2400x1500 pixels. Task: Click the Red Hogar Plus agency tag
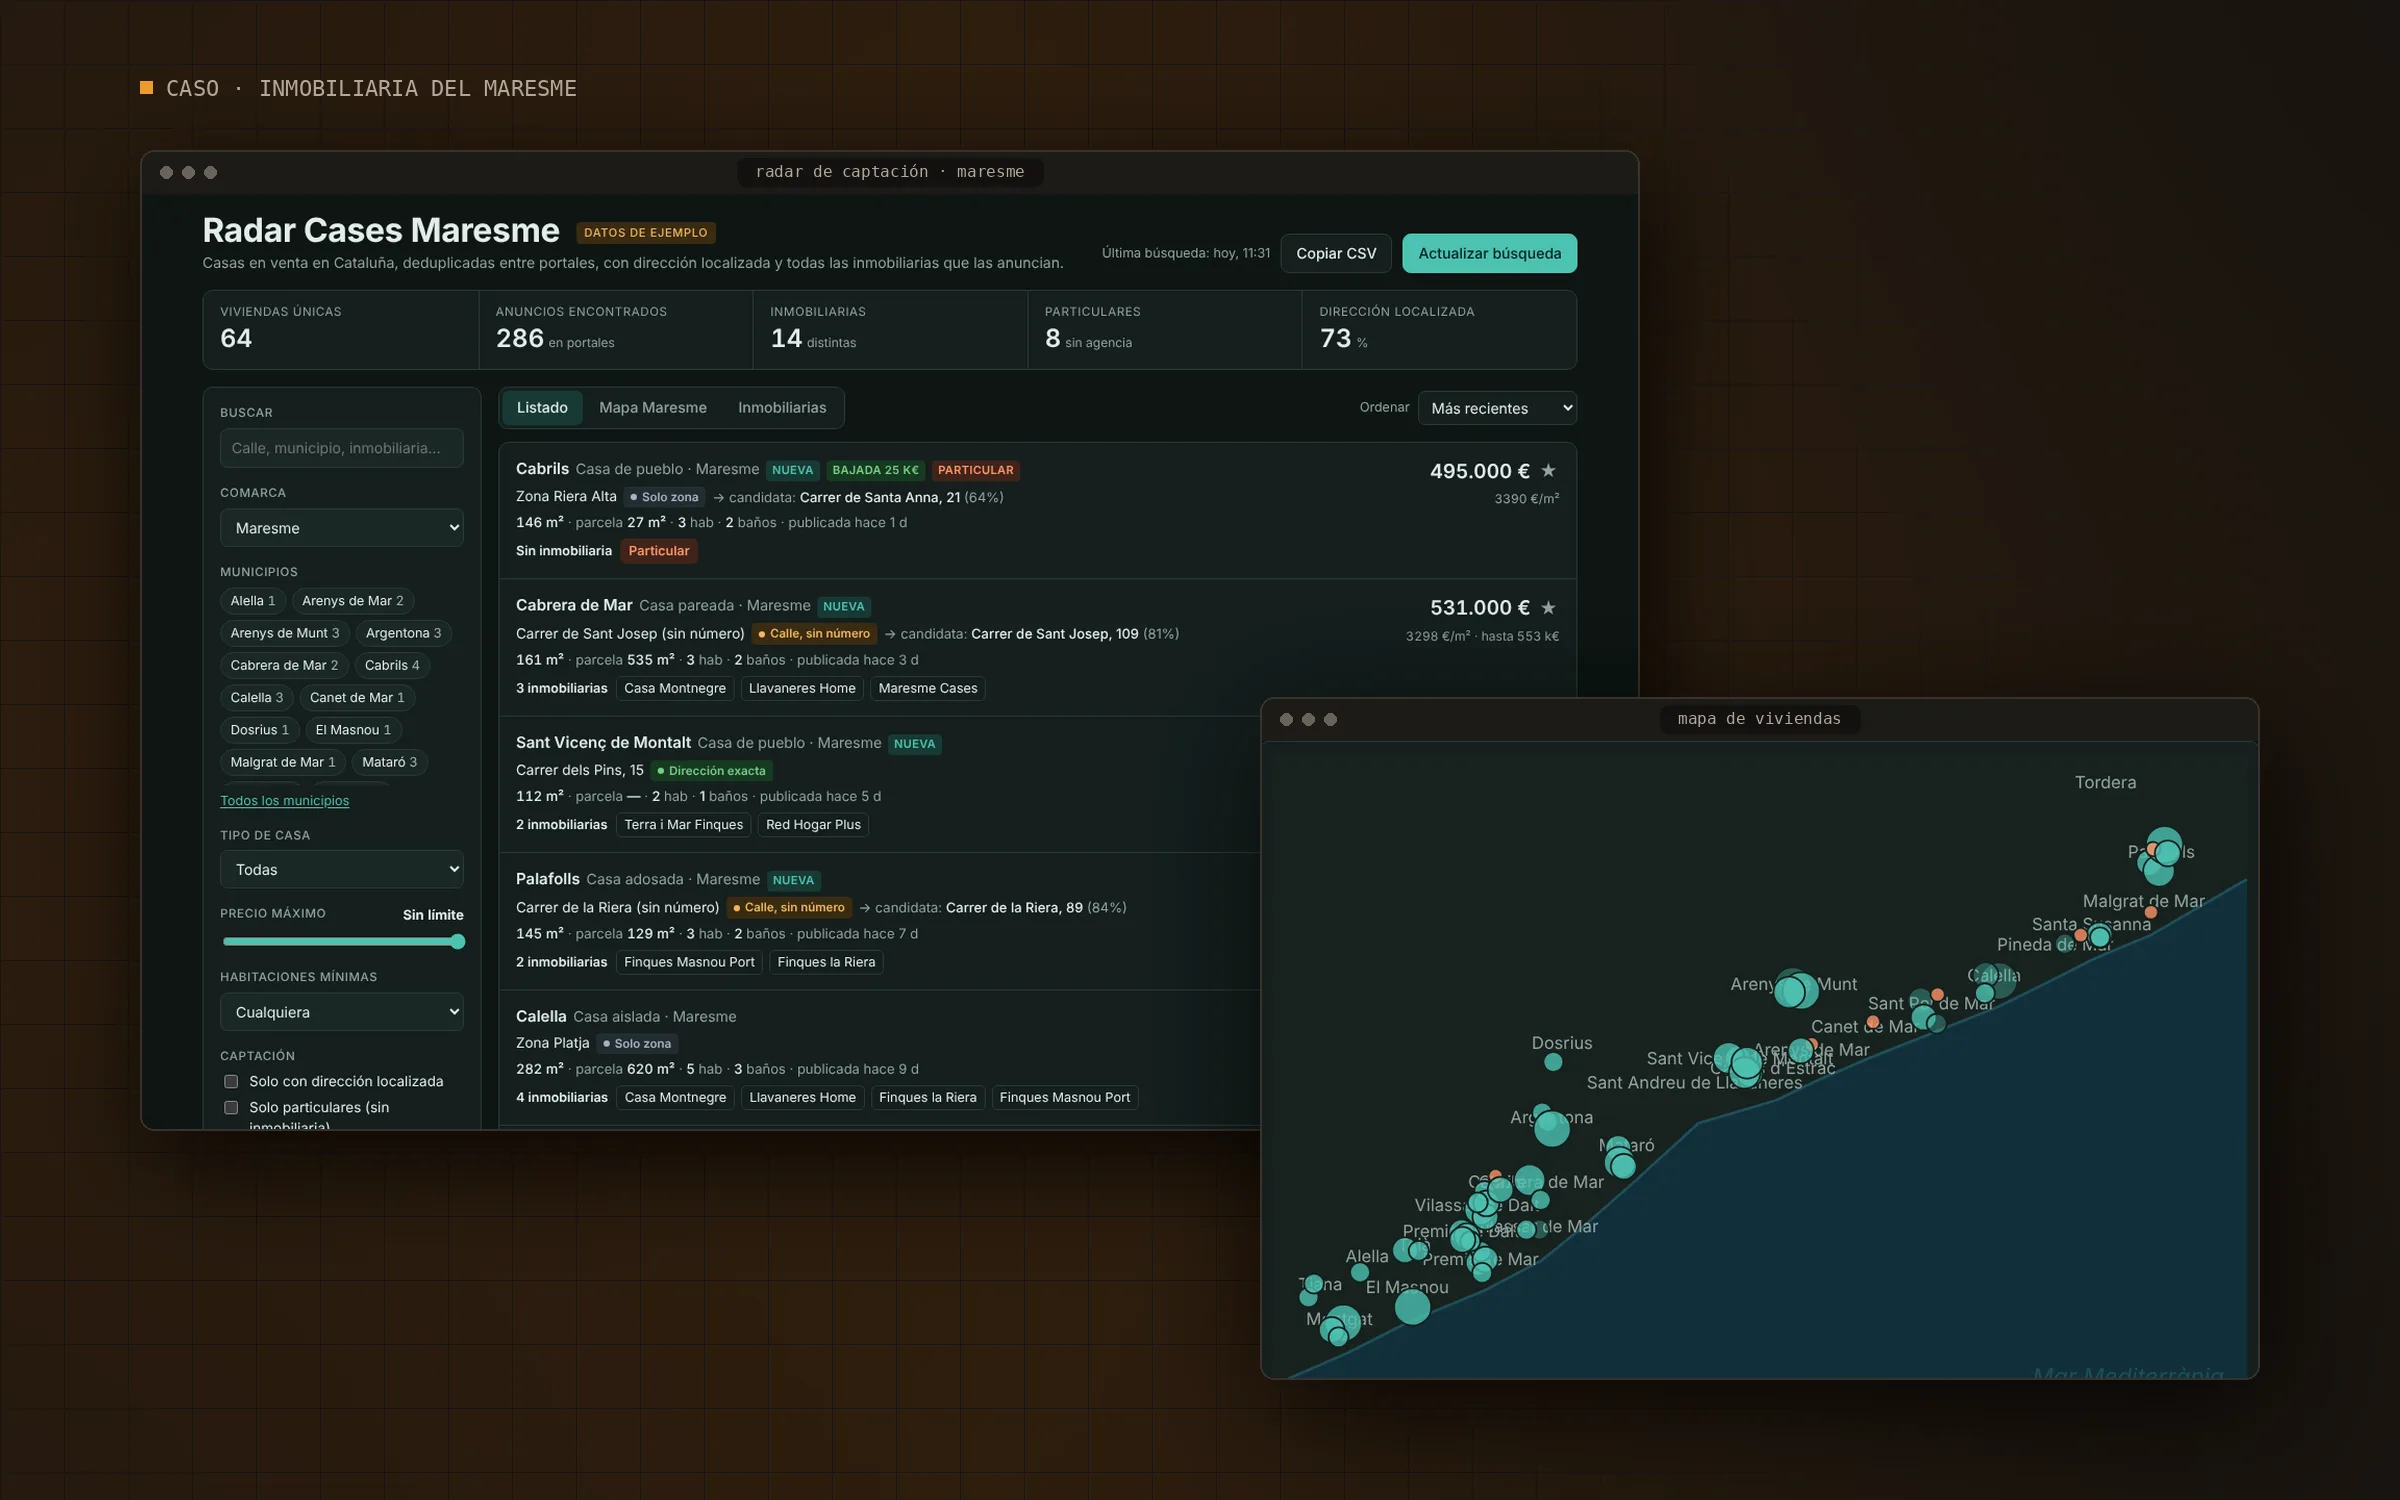click(813, 824)
